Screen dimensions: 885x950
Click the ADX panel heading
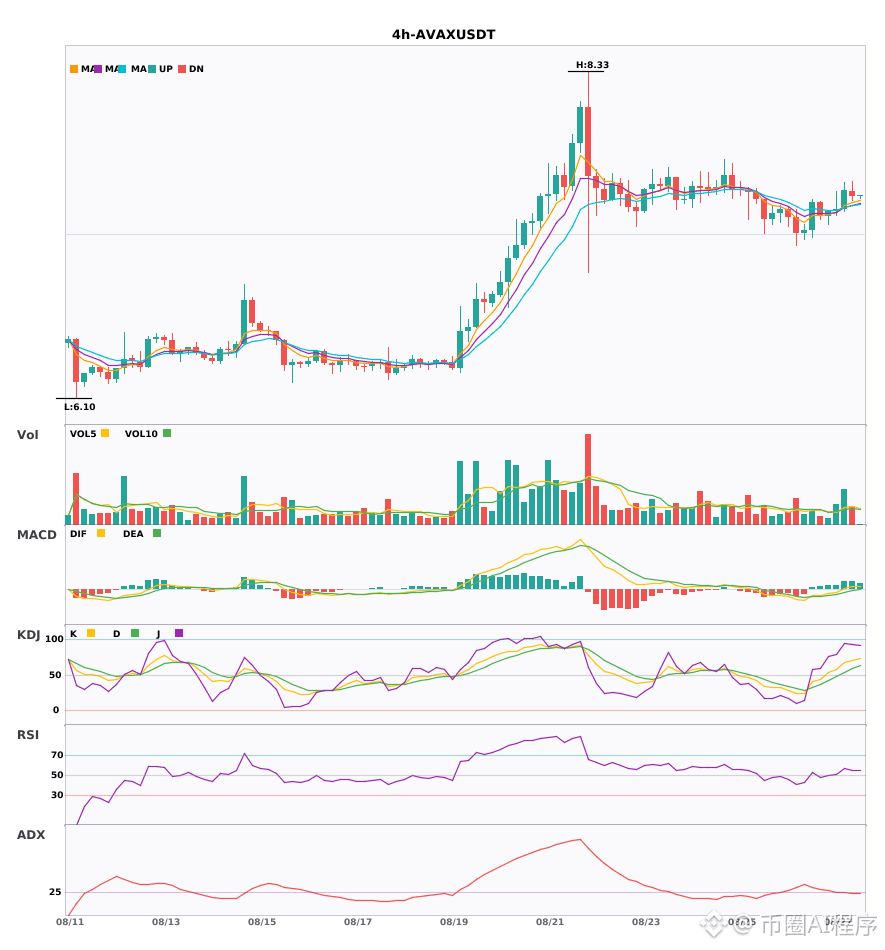pos(31,835)
